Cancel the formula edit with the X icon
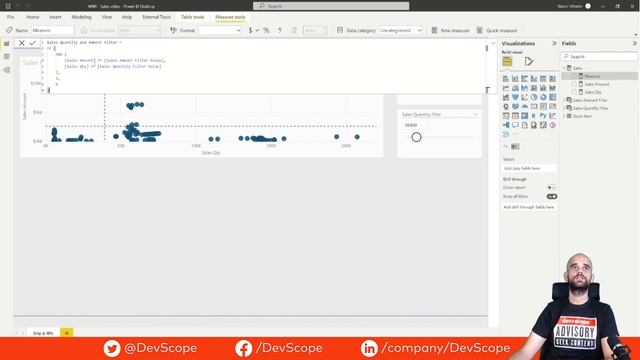This screenshot has height=360, width=640. click(x=22, y=43)
